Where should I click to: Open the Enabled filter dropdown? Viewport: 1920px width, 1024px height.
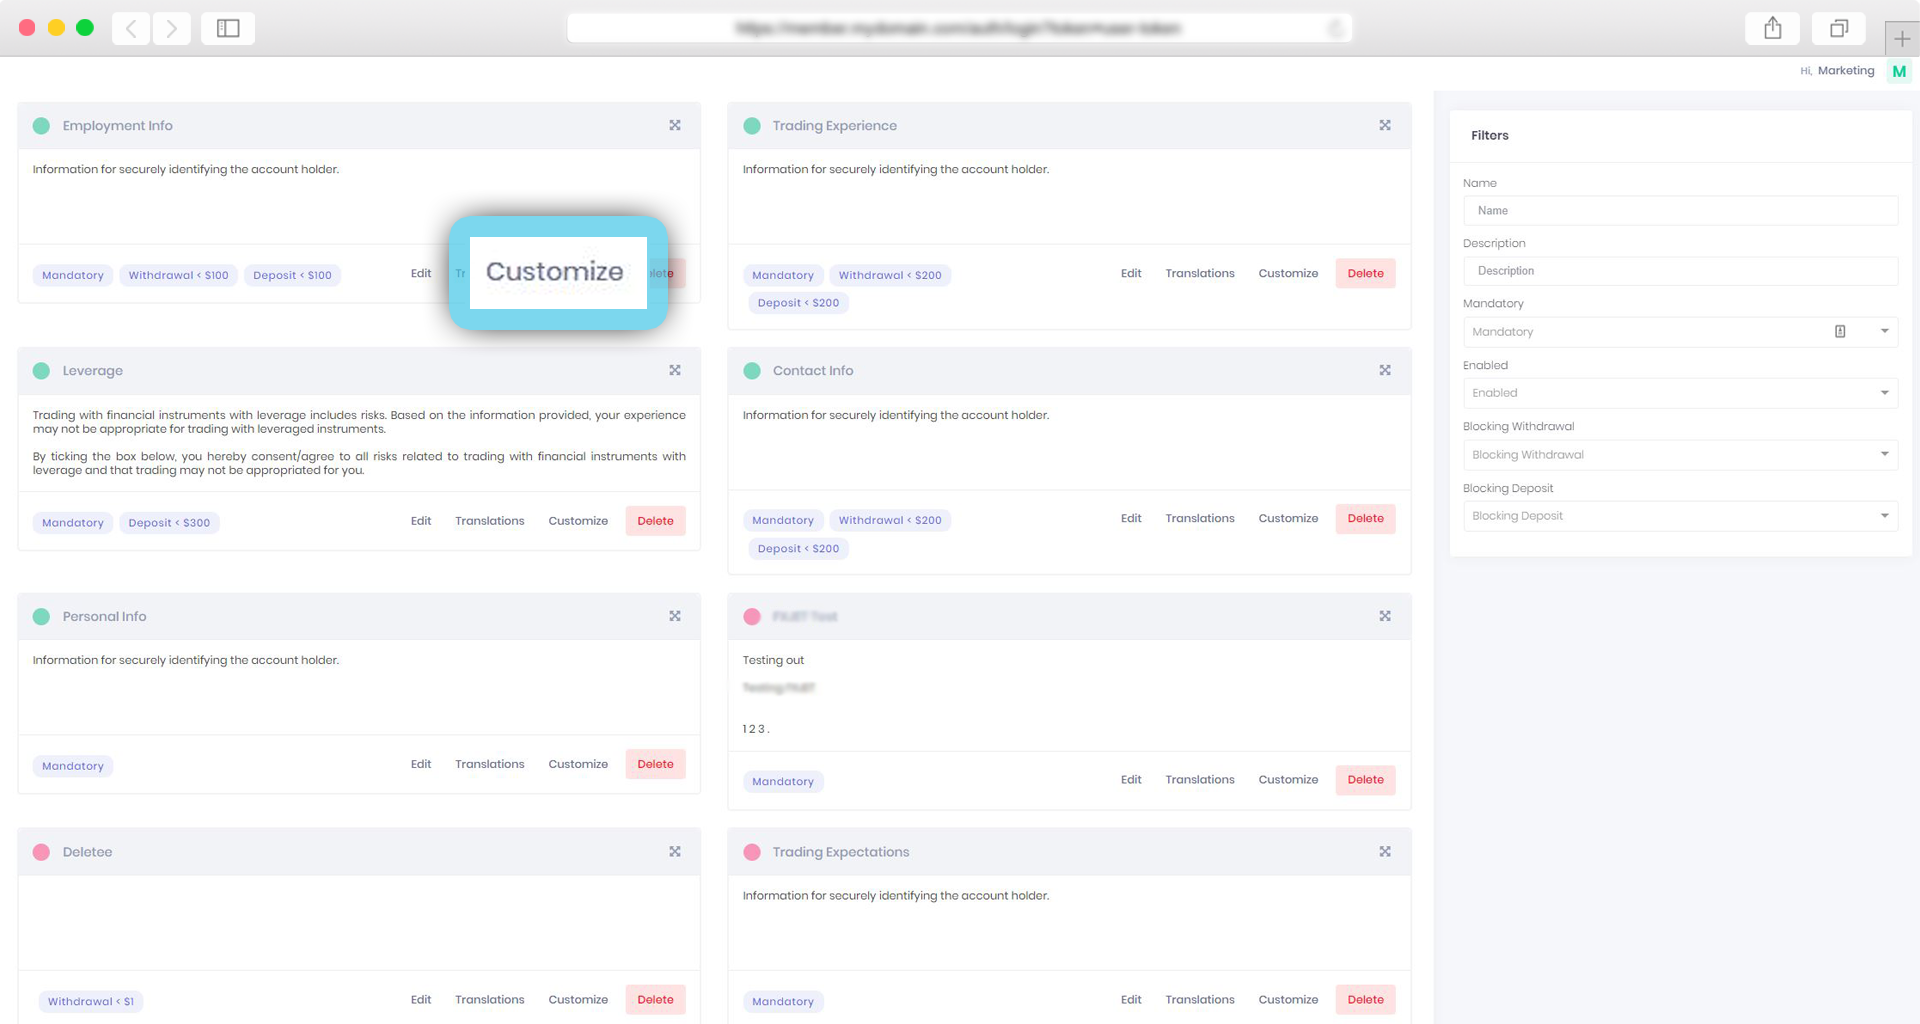tap(1680, 393)
